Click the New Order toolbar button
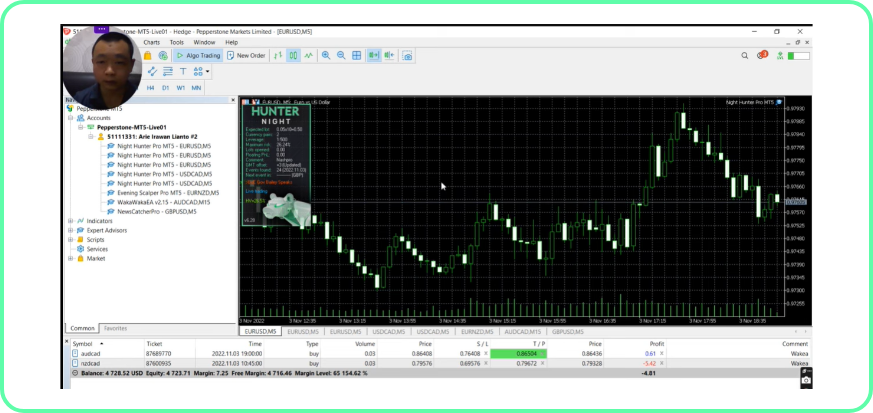The width and height of the screenshot is (873, 413). tap(247, 56)
